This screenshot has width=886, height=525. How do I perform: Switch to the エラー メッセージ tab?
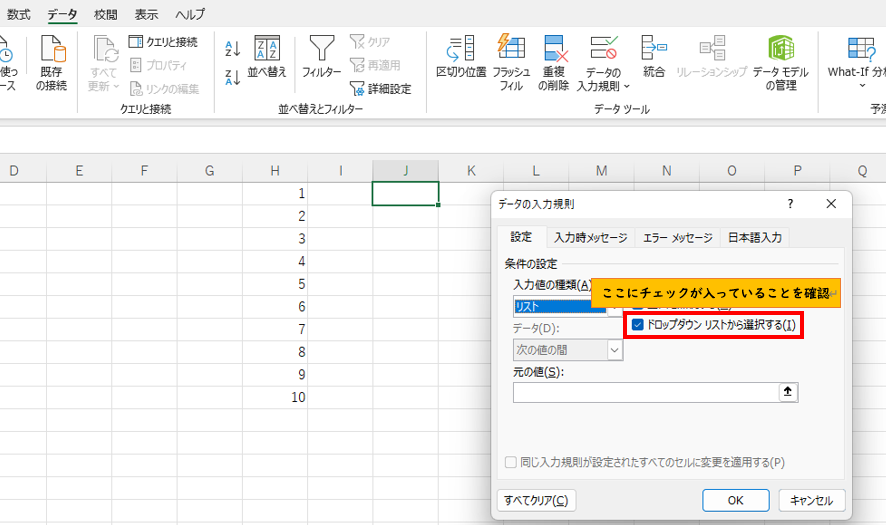tap(677, 238)
